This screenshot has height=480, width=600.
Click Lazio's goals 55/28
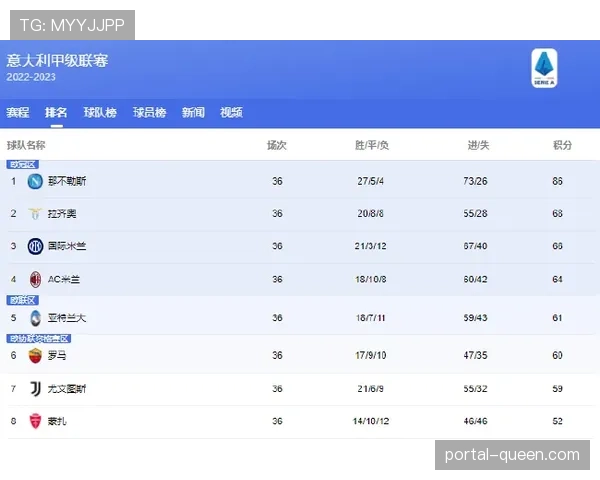475,214
